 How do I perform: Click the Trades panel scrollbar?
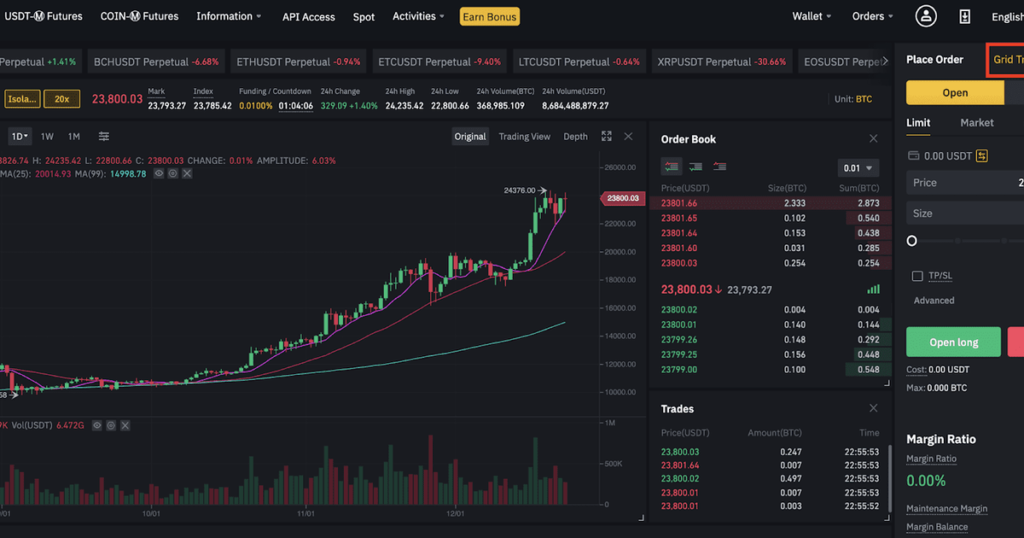(x=889, y=479)
